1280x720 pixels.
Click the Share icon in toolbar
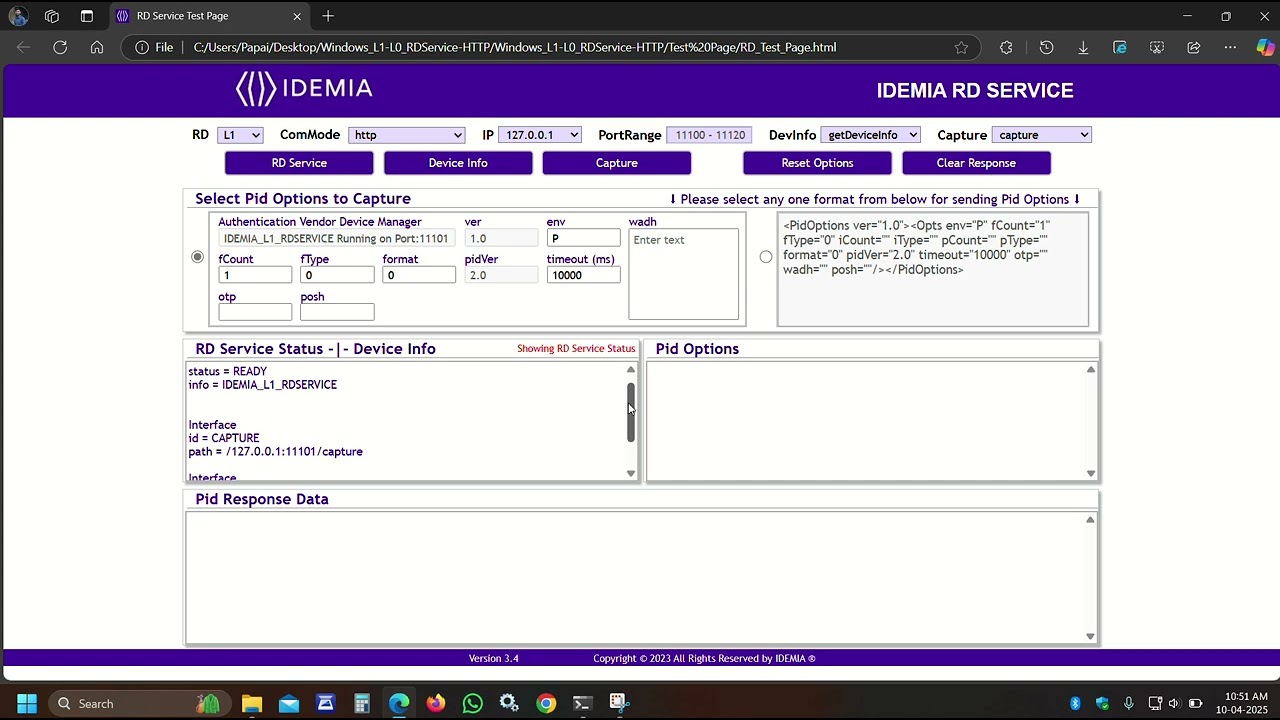coord(1194,47)
